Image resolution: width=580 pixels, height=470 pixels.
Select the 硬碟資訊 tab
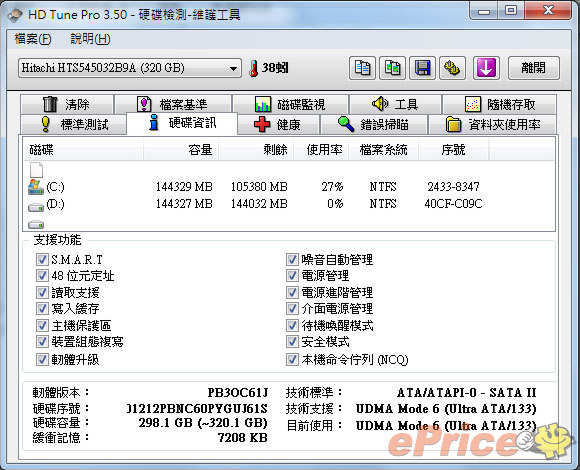tap(182, 123)
